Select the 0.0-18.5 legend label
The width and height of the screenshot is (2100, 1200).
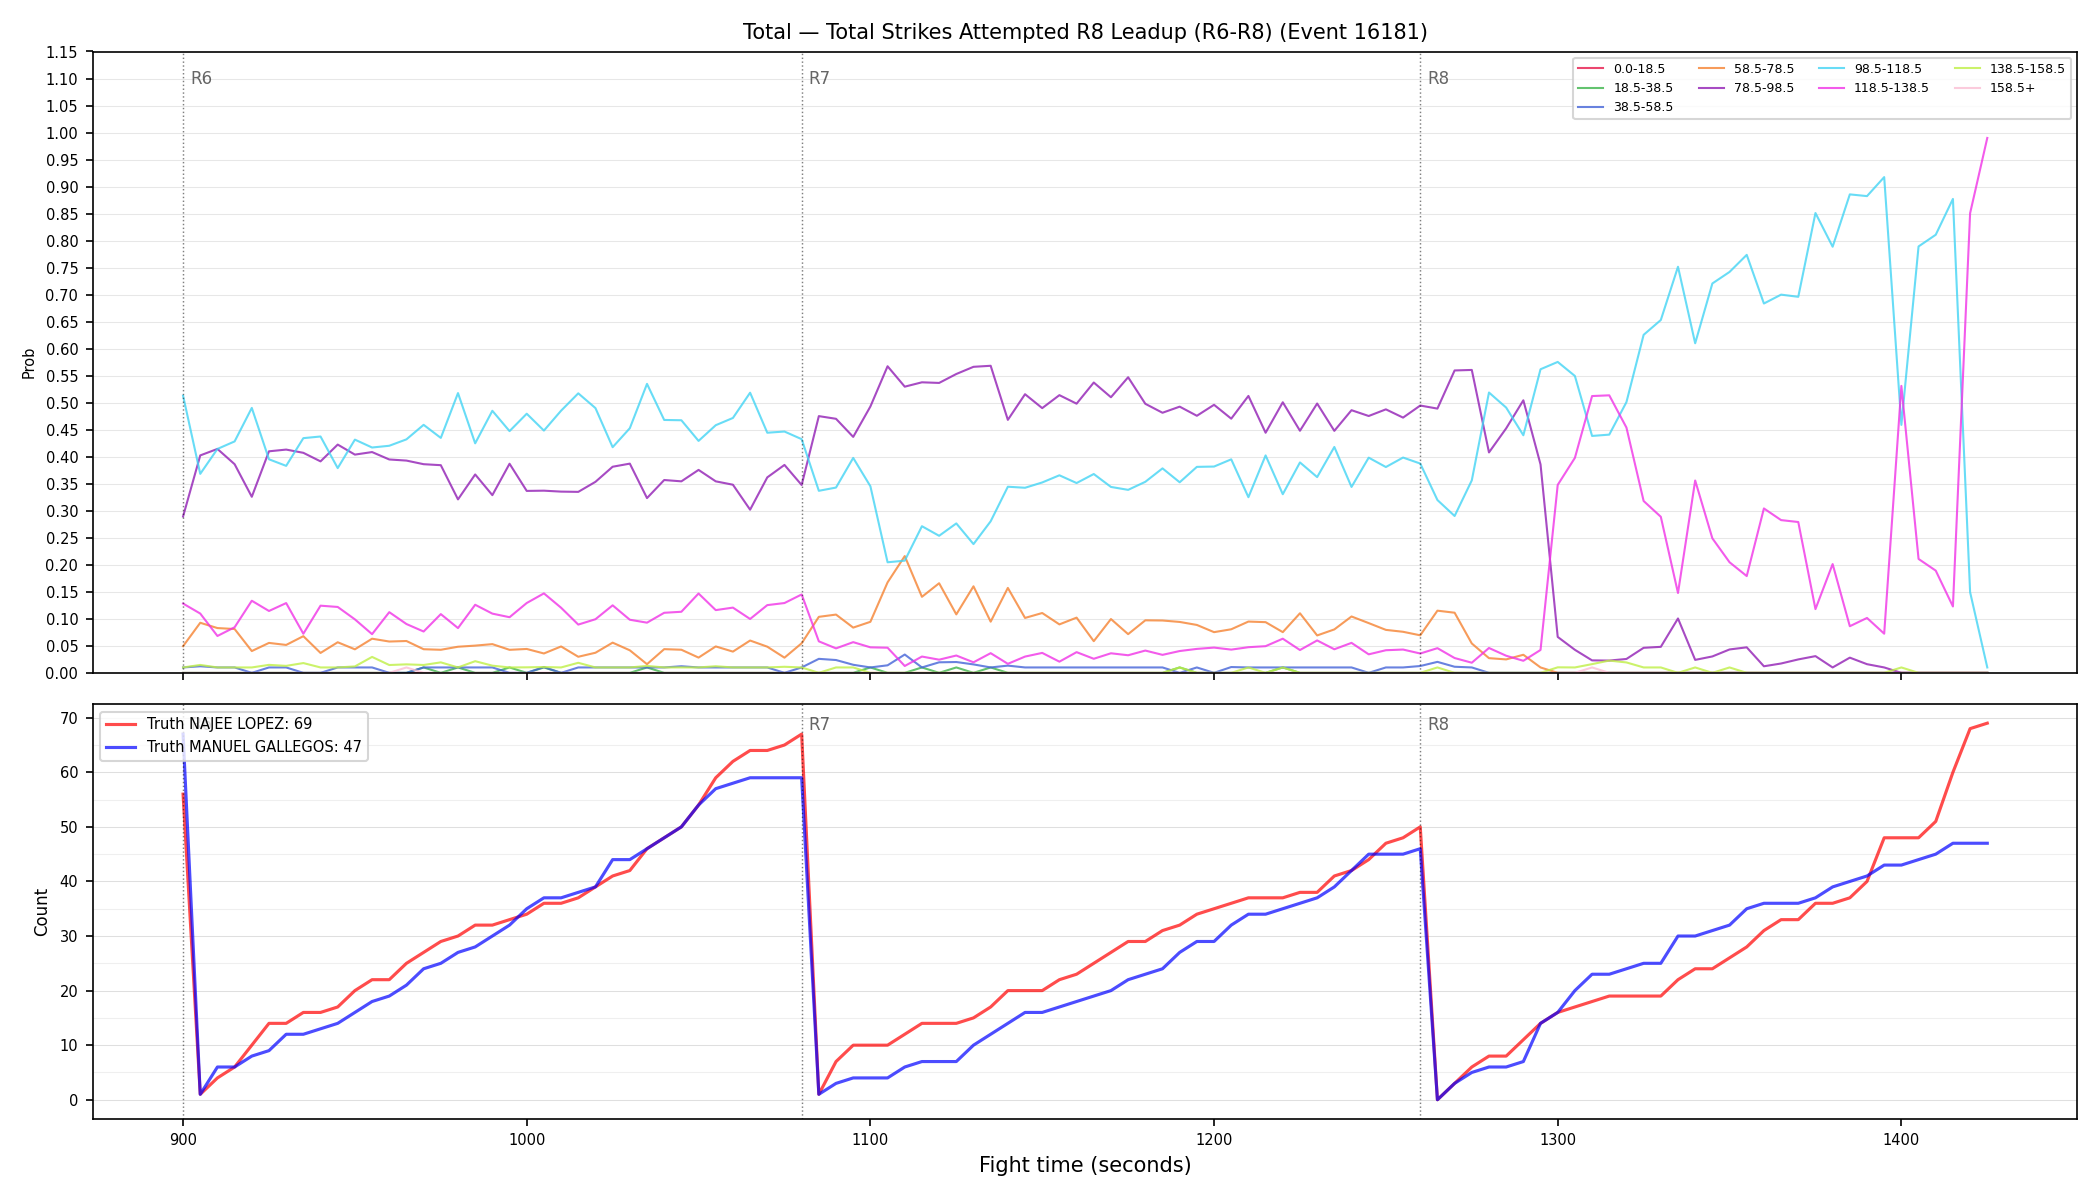[x=1639, y=69]
